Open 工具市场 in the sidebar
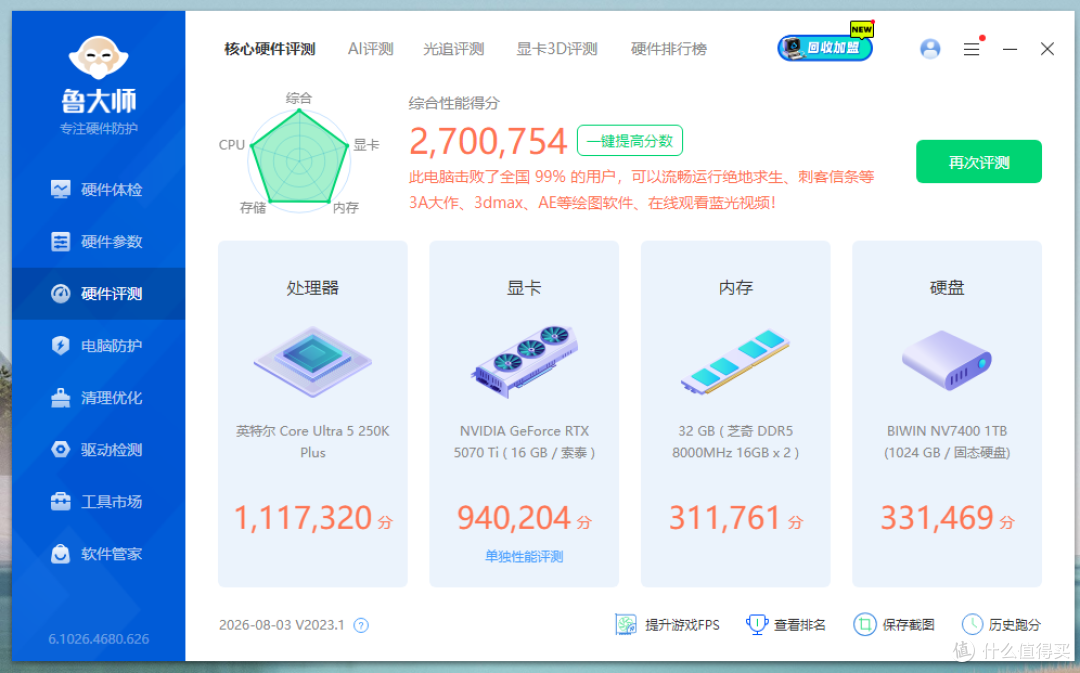This screenshot has height=673, width=1080. [98, 501]
